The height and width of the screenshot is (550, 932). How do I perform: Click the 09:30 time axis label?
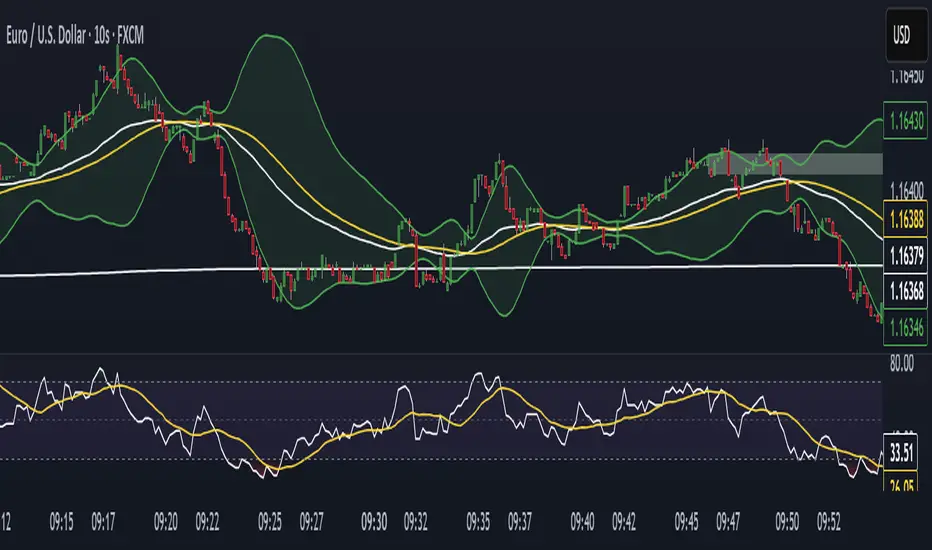(x=374, y=521)
